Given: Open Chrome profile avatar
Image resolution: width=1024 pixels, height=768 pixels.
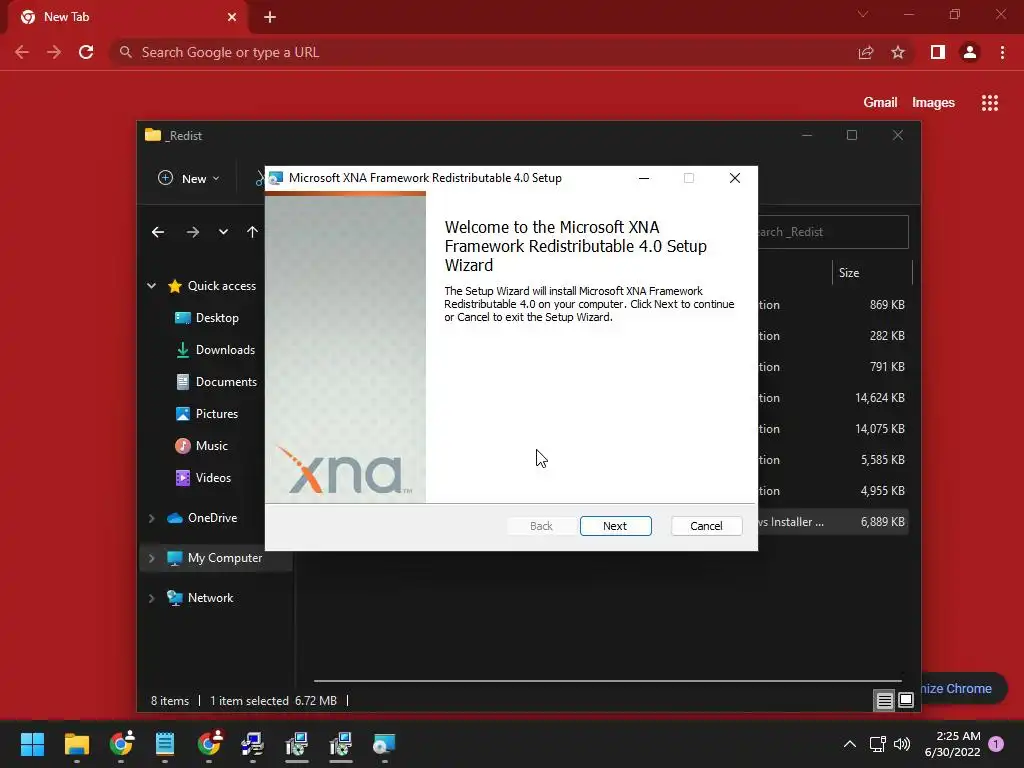Looking at the screenshot, I should tap(970, 52).
